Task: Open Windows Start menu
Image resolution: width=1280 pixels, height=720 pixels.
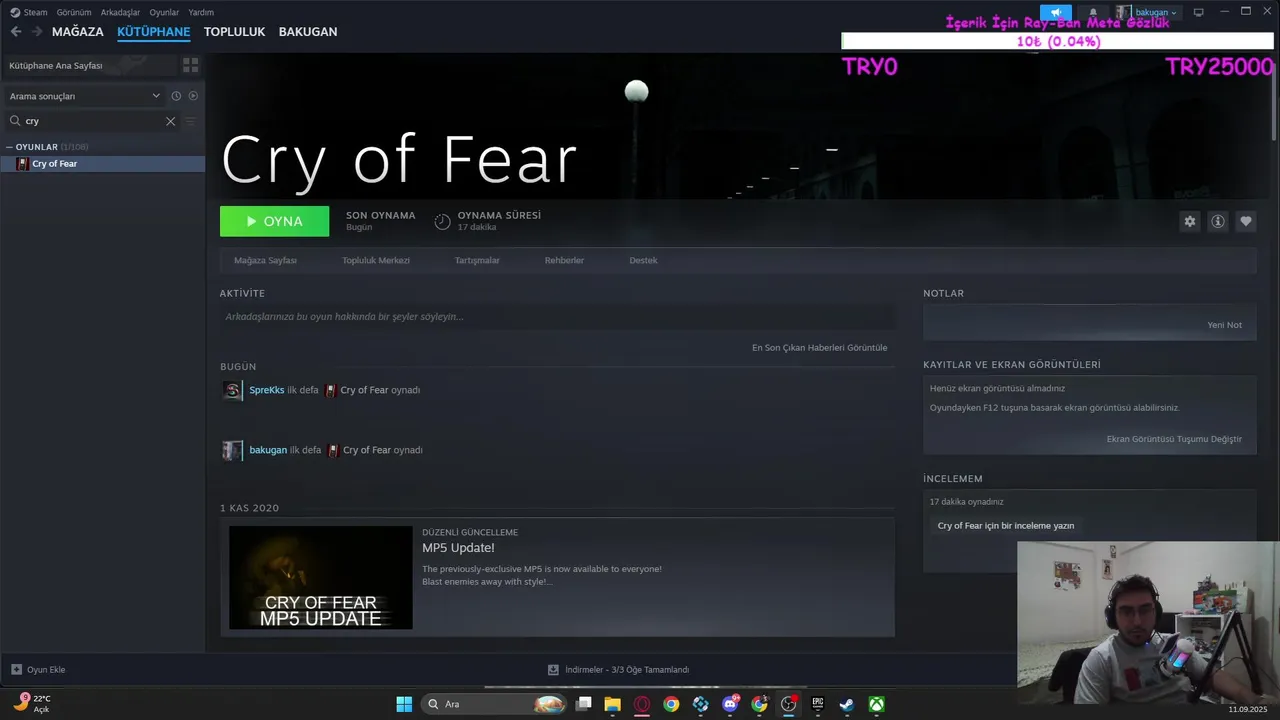Action: coord(404,704)
